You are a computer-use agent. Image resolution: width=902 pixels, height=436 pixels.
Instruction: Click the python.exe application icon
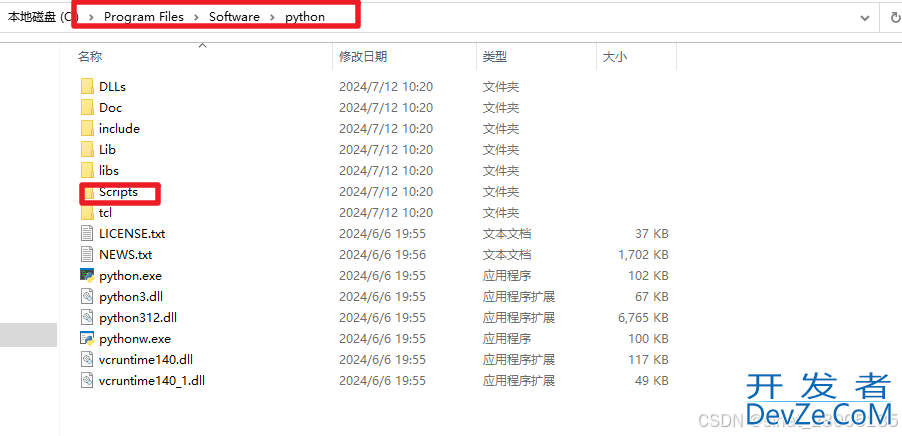(87, 276)
